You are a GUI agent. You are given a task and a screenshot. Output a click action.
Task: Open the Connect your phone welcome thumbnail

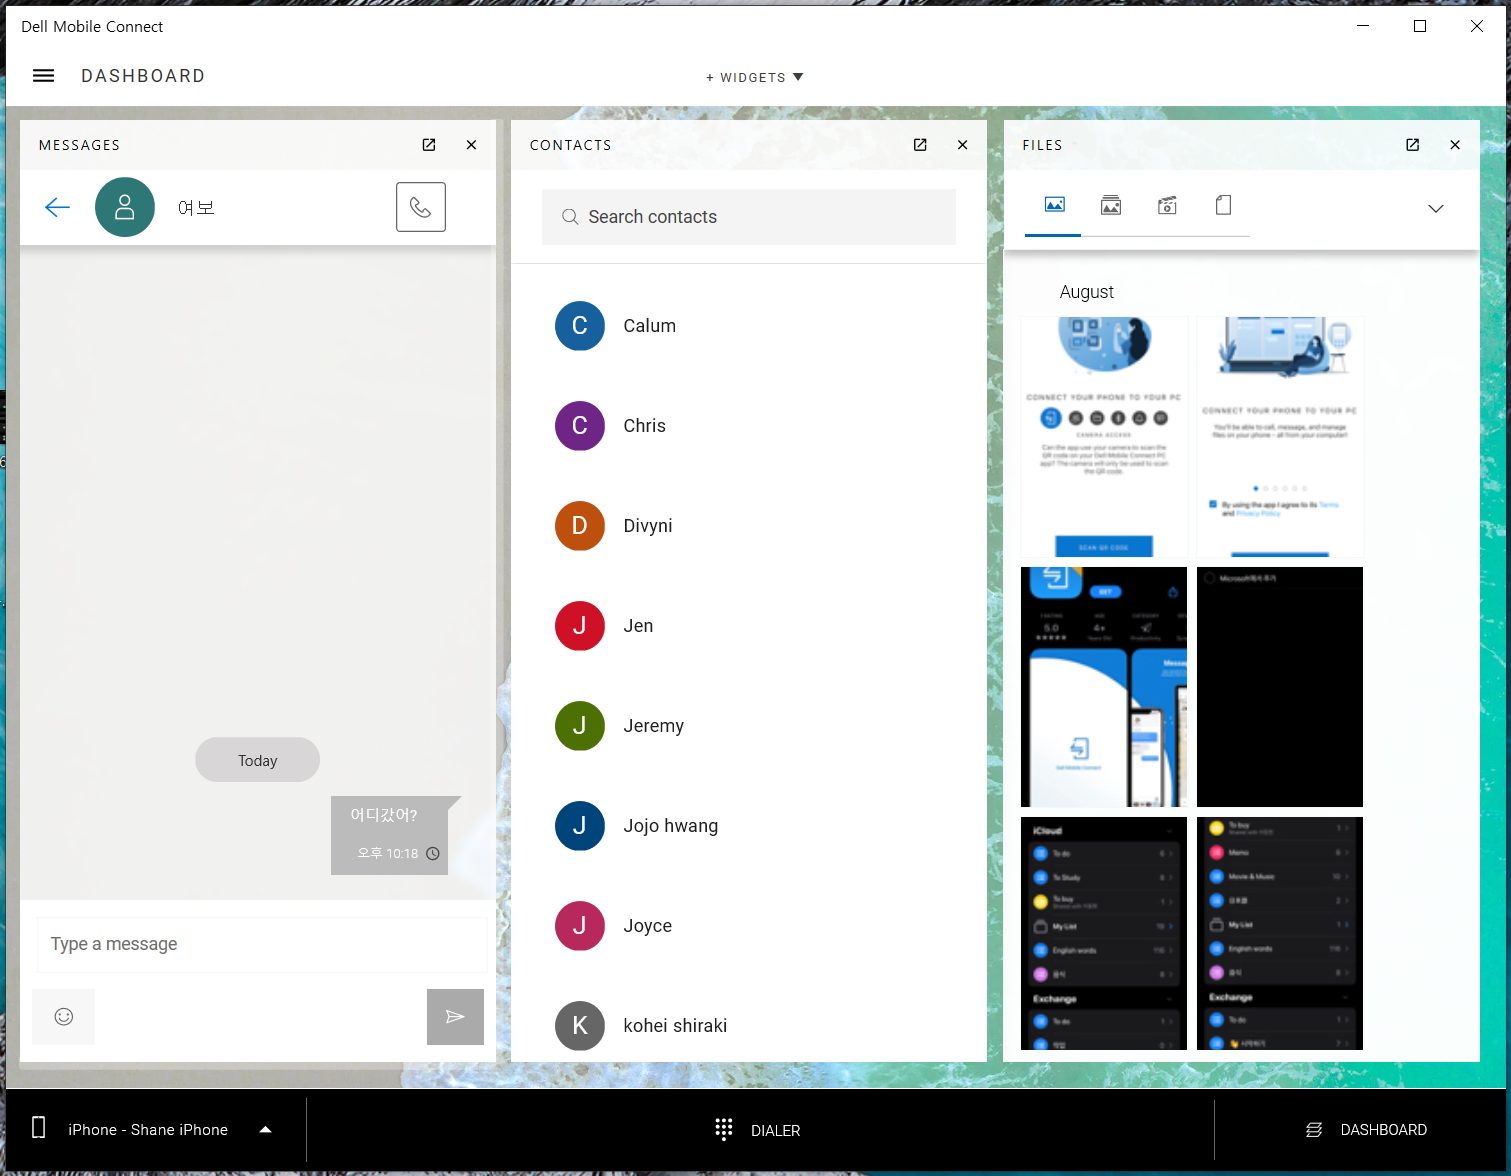[x=1280, y=437]
